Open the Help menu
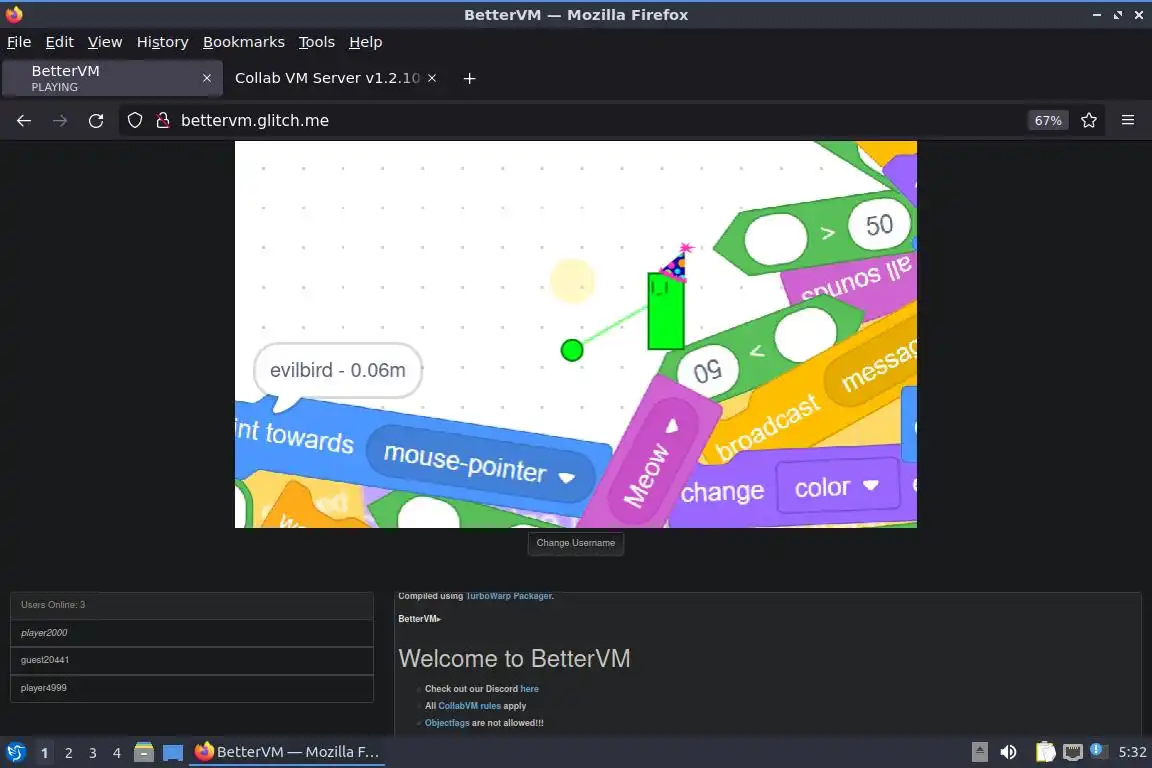This screenshot has width=1152, height=768. coord(365,42)
